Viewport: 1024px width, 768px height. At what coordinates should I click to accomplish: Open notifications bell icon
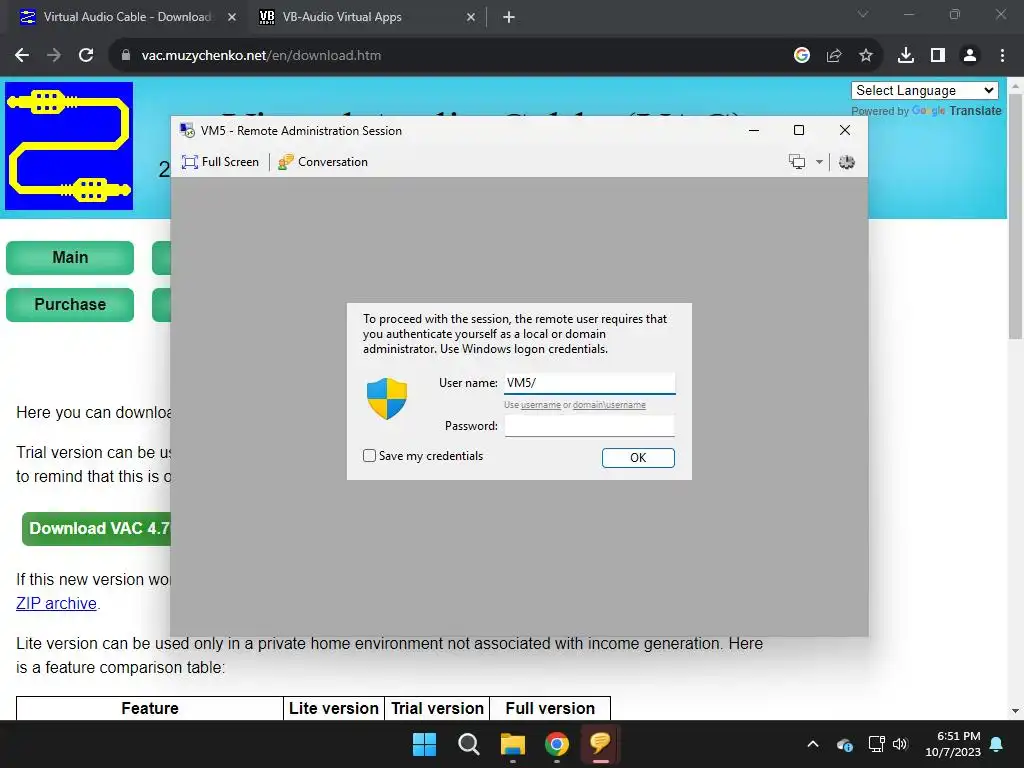(x=997, y=744)
